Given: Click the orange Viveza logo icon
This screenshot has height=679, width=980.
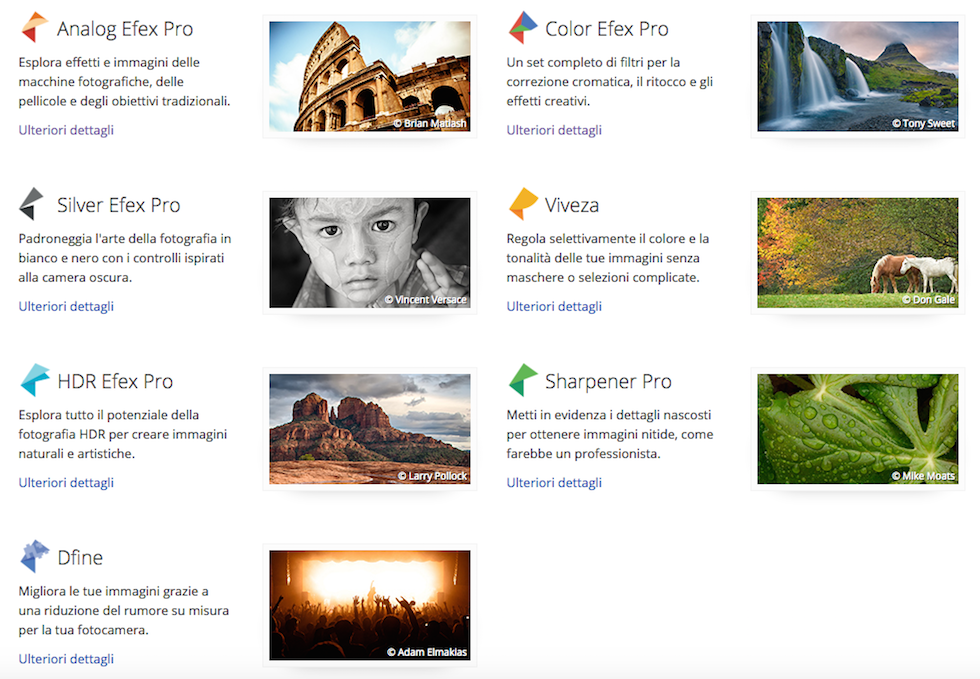Looking at the screenshot, I should 523,204.
